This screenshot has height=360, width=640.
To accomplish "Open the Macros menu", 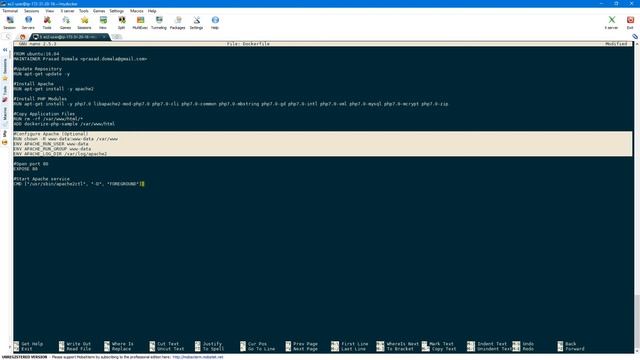I will pos(137,11).
